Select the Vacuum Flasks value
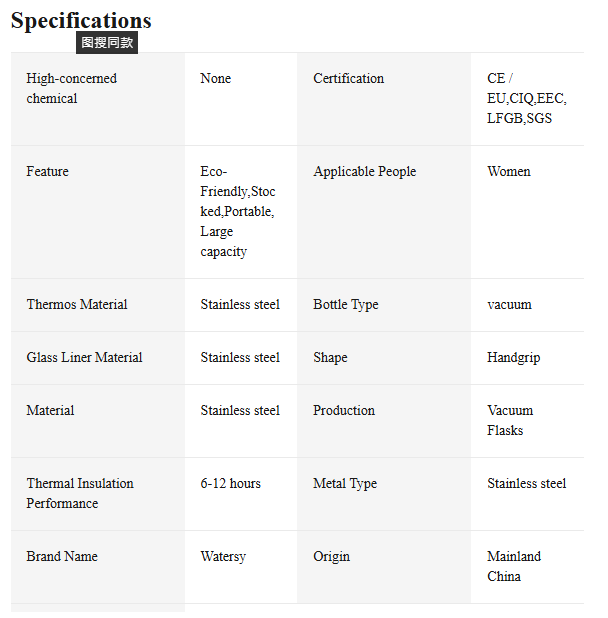The height and width of the screenshot is (618, 608). click(x=510, y=421)
